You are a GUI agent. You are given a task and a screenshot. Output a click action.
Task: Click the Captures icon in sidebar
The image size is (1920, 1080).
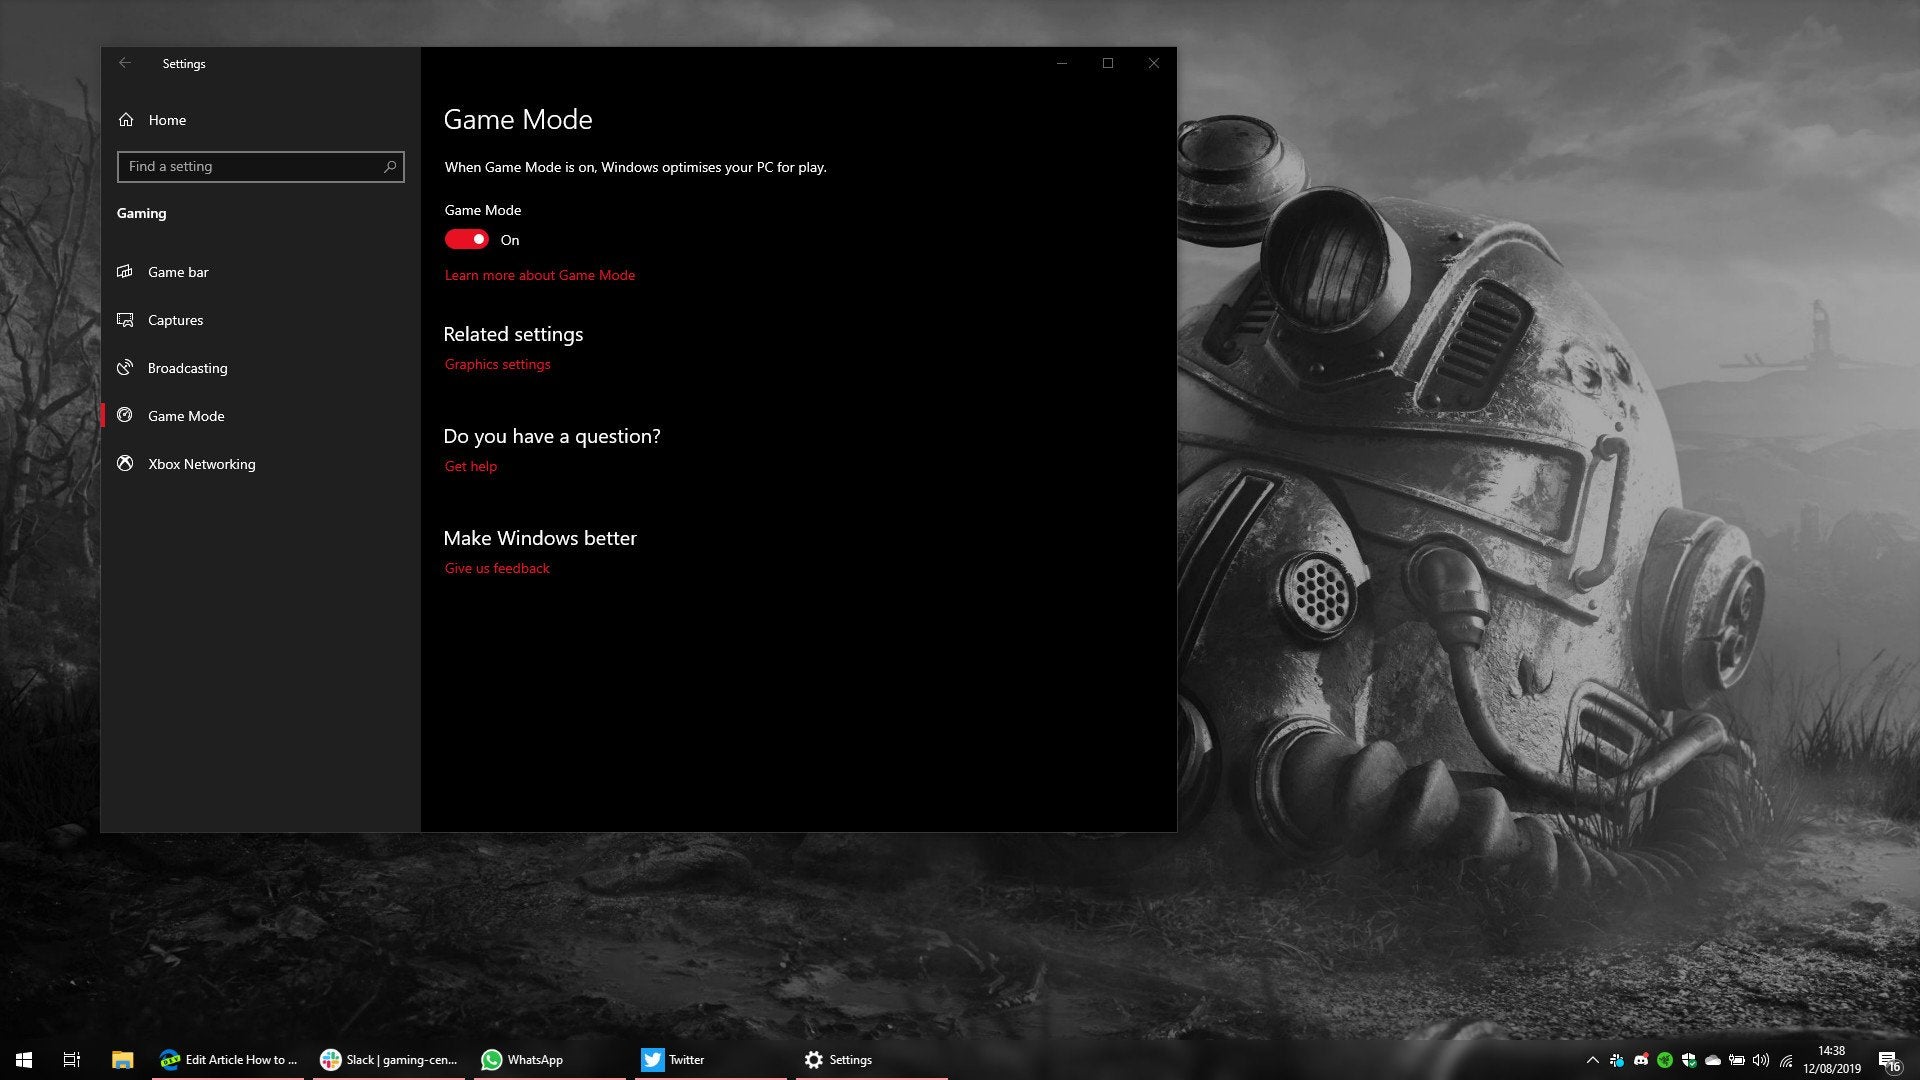click(125, 319)
